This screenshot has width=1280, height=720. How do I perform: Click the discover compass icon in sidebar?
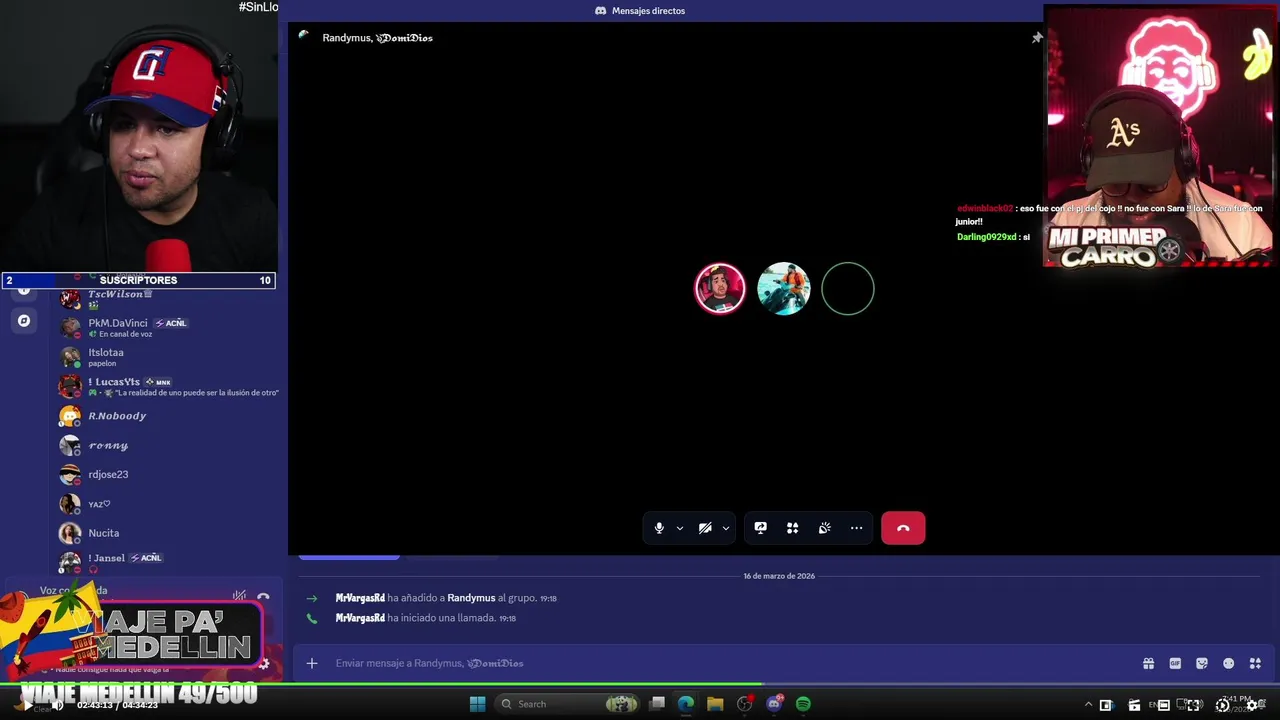click(x=24, y=321)
